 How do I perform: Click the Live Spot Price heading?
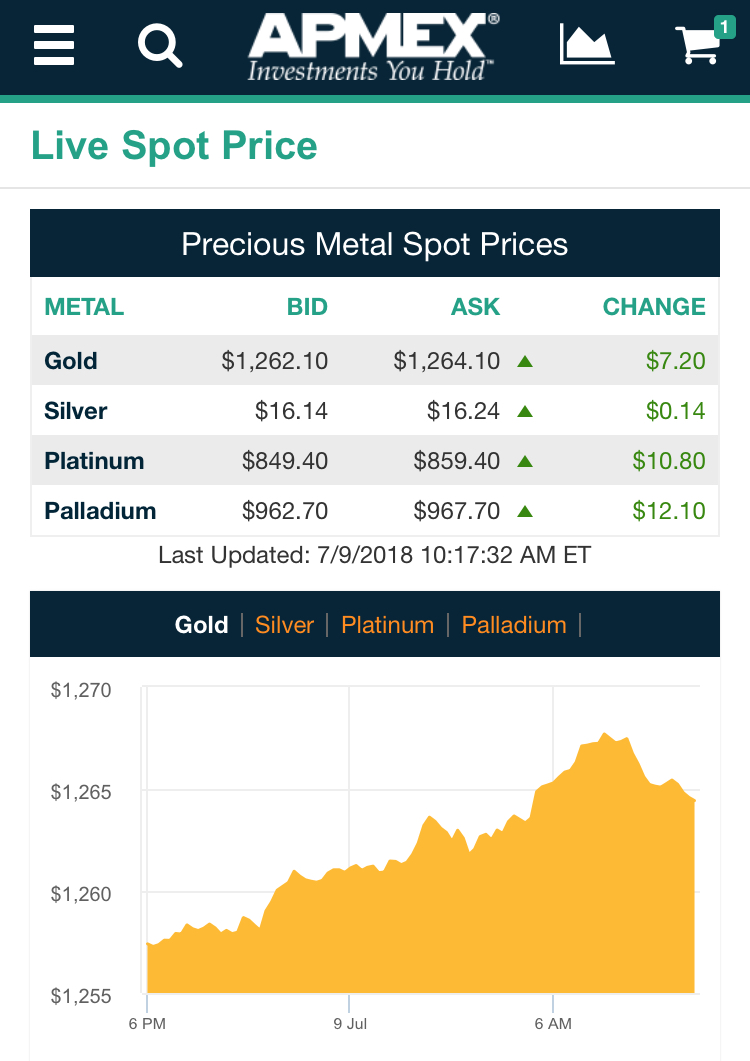174,146
